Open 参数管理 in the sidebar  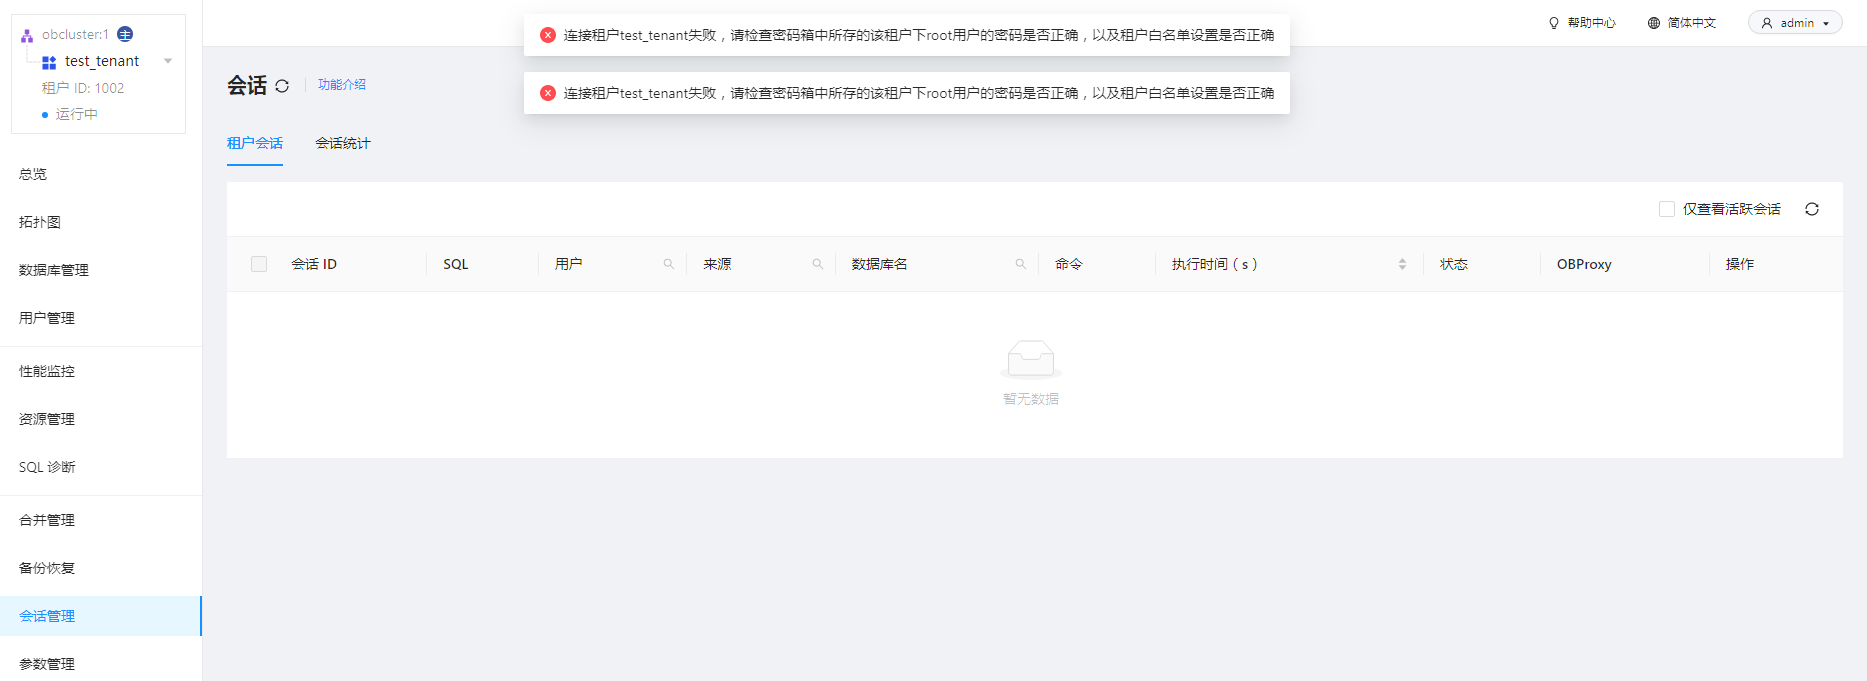click(47, 664)
